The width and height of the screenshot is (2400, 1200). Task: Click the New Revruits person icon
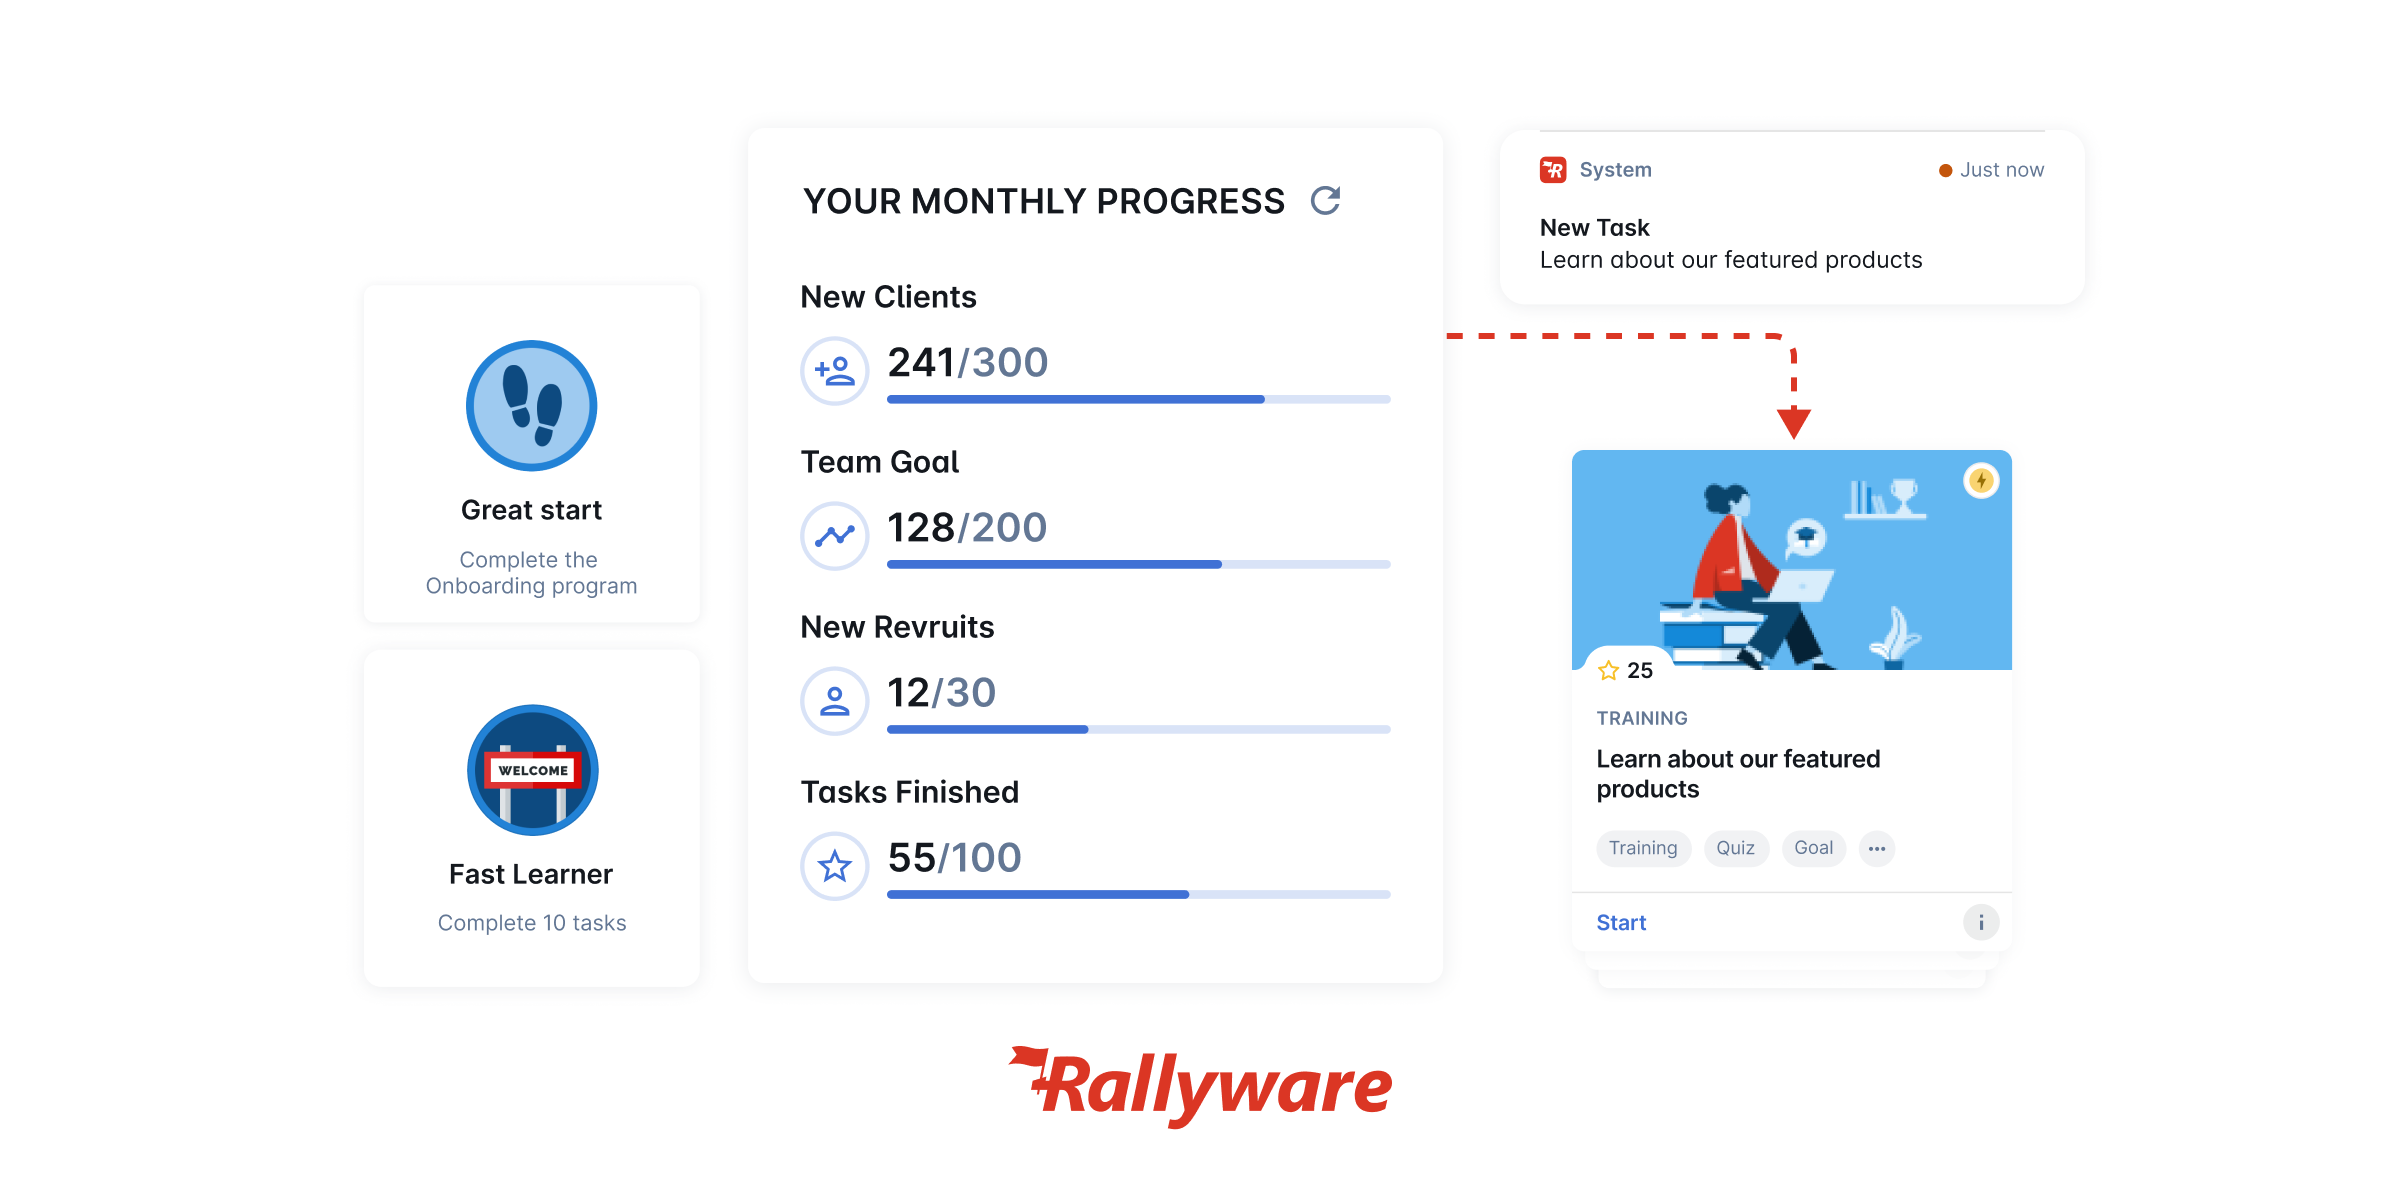(834, 701)
